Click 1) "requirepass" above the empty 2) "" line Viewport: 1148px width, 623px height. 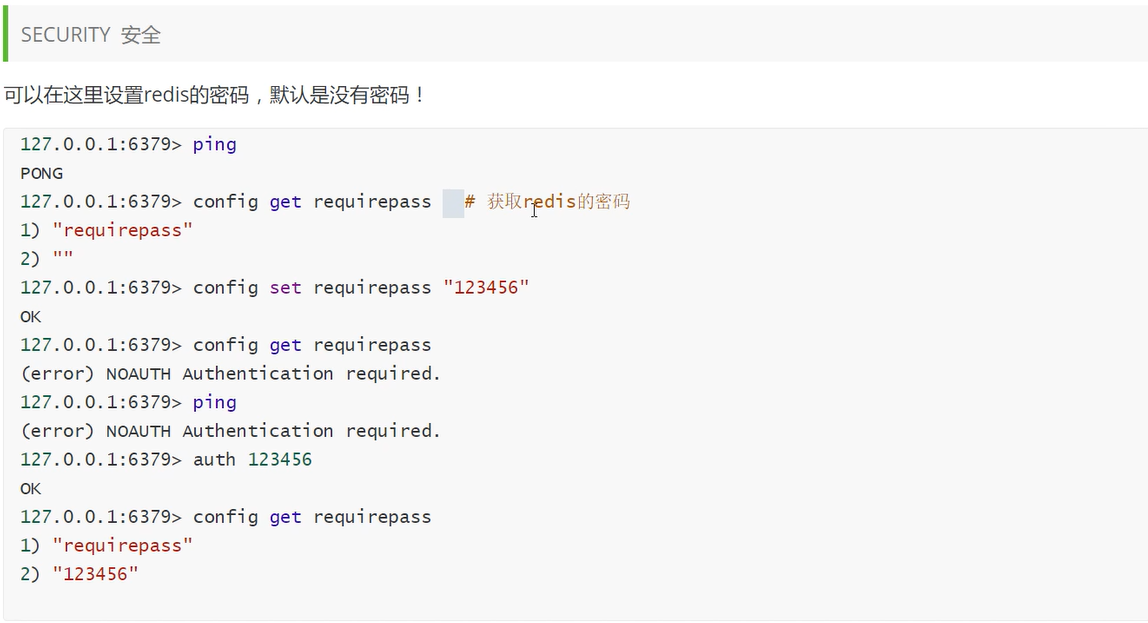pos(106,231)
